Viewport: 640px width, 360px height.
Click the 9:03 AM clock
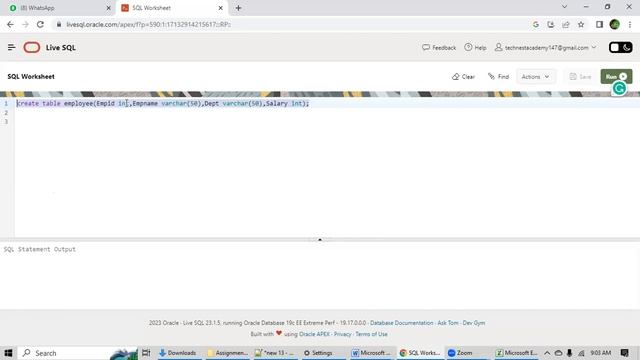pyautogui.click(x=600, y=353)
